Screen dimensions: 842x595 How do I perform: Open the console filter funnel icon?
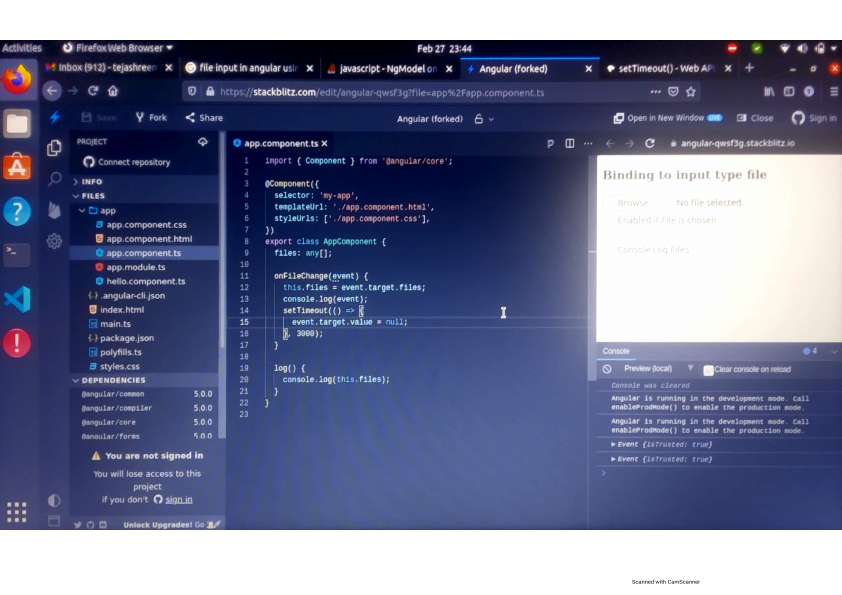691,368
